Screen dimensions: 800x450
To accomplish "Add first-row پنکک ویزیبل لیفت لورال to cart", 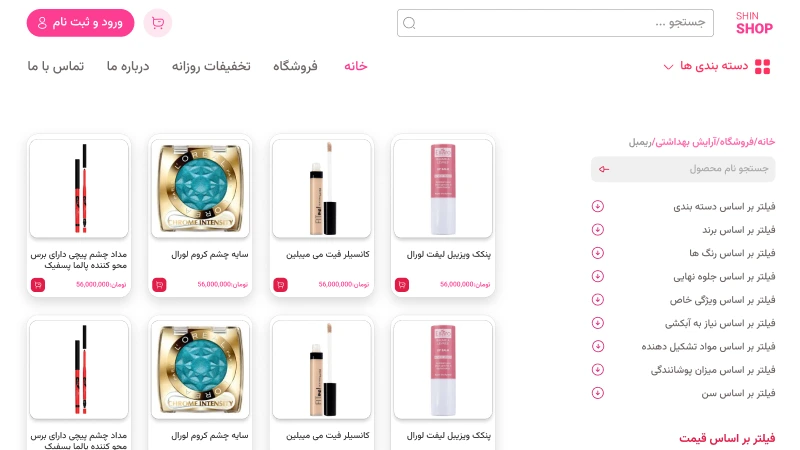I will coord(402,285).
